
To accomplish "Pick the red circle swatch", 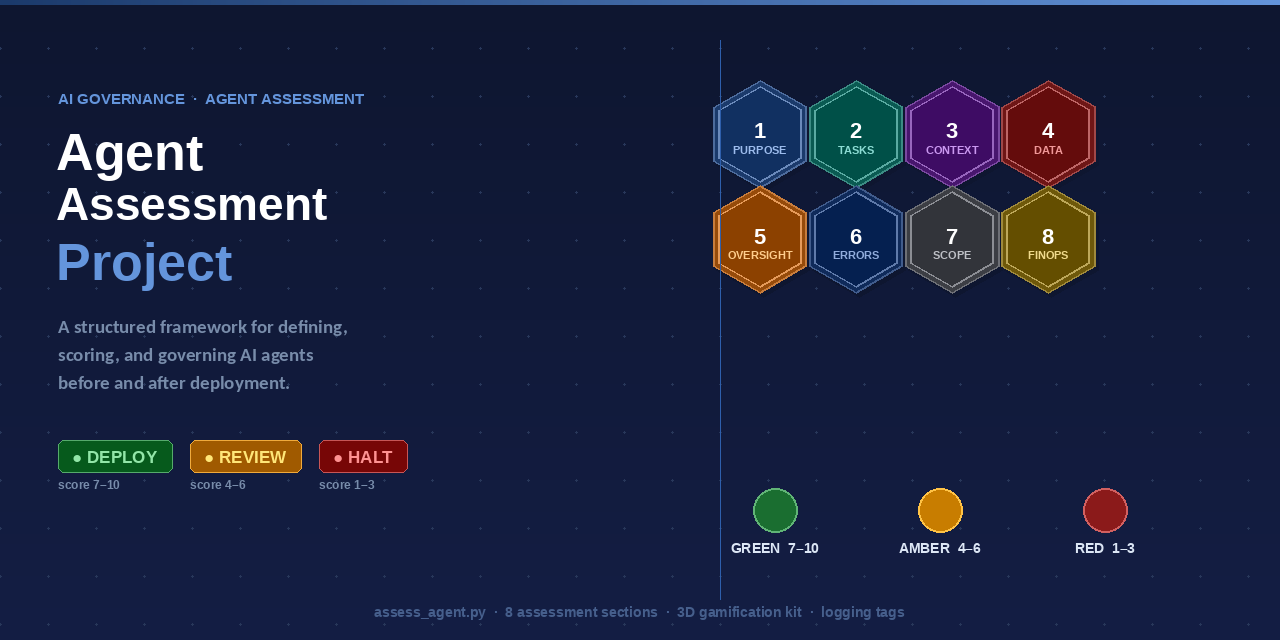I will tap(1105, 510).
